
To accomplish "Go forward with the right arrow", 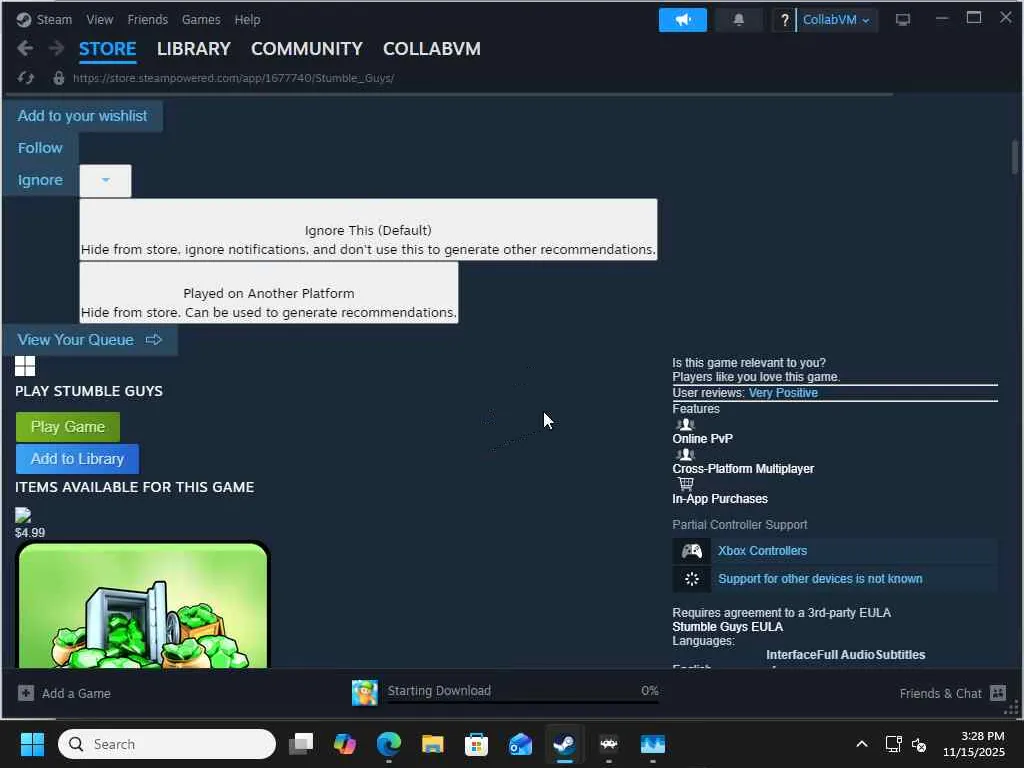I will 57,48.
